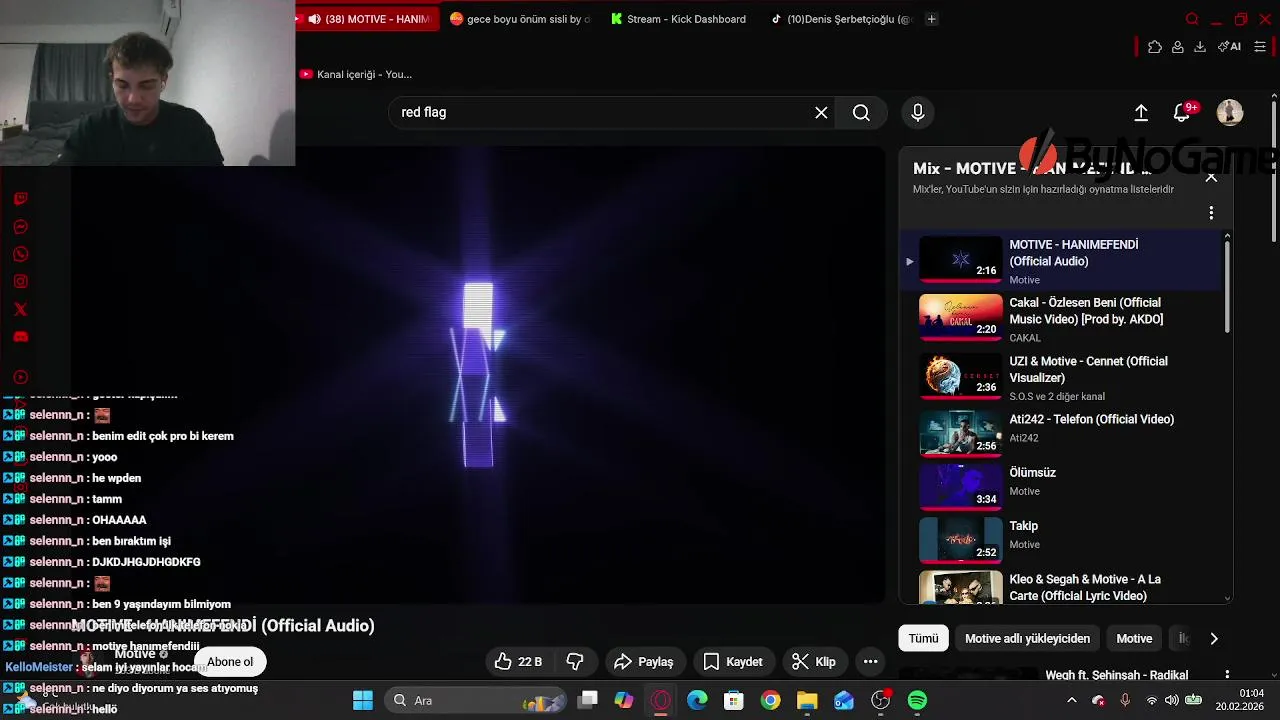Viewport: 1280px width, 720px height.
Task: Switch to the Stream - Kick Dashboard tab
Action: [x=678, y=19]
